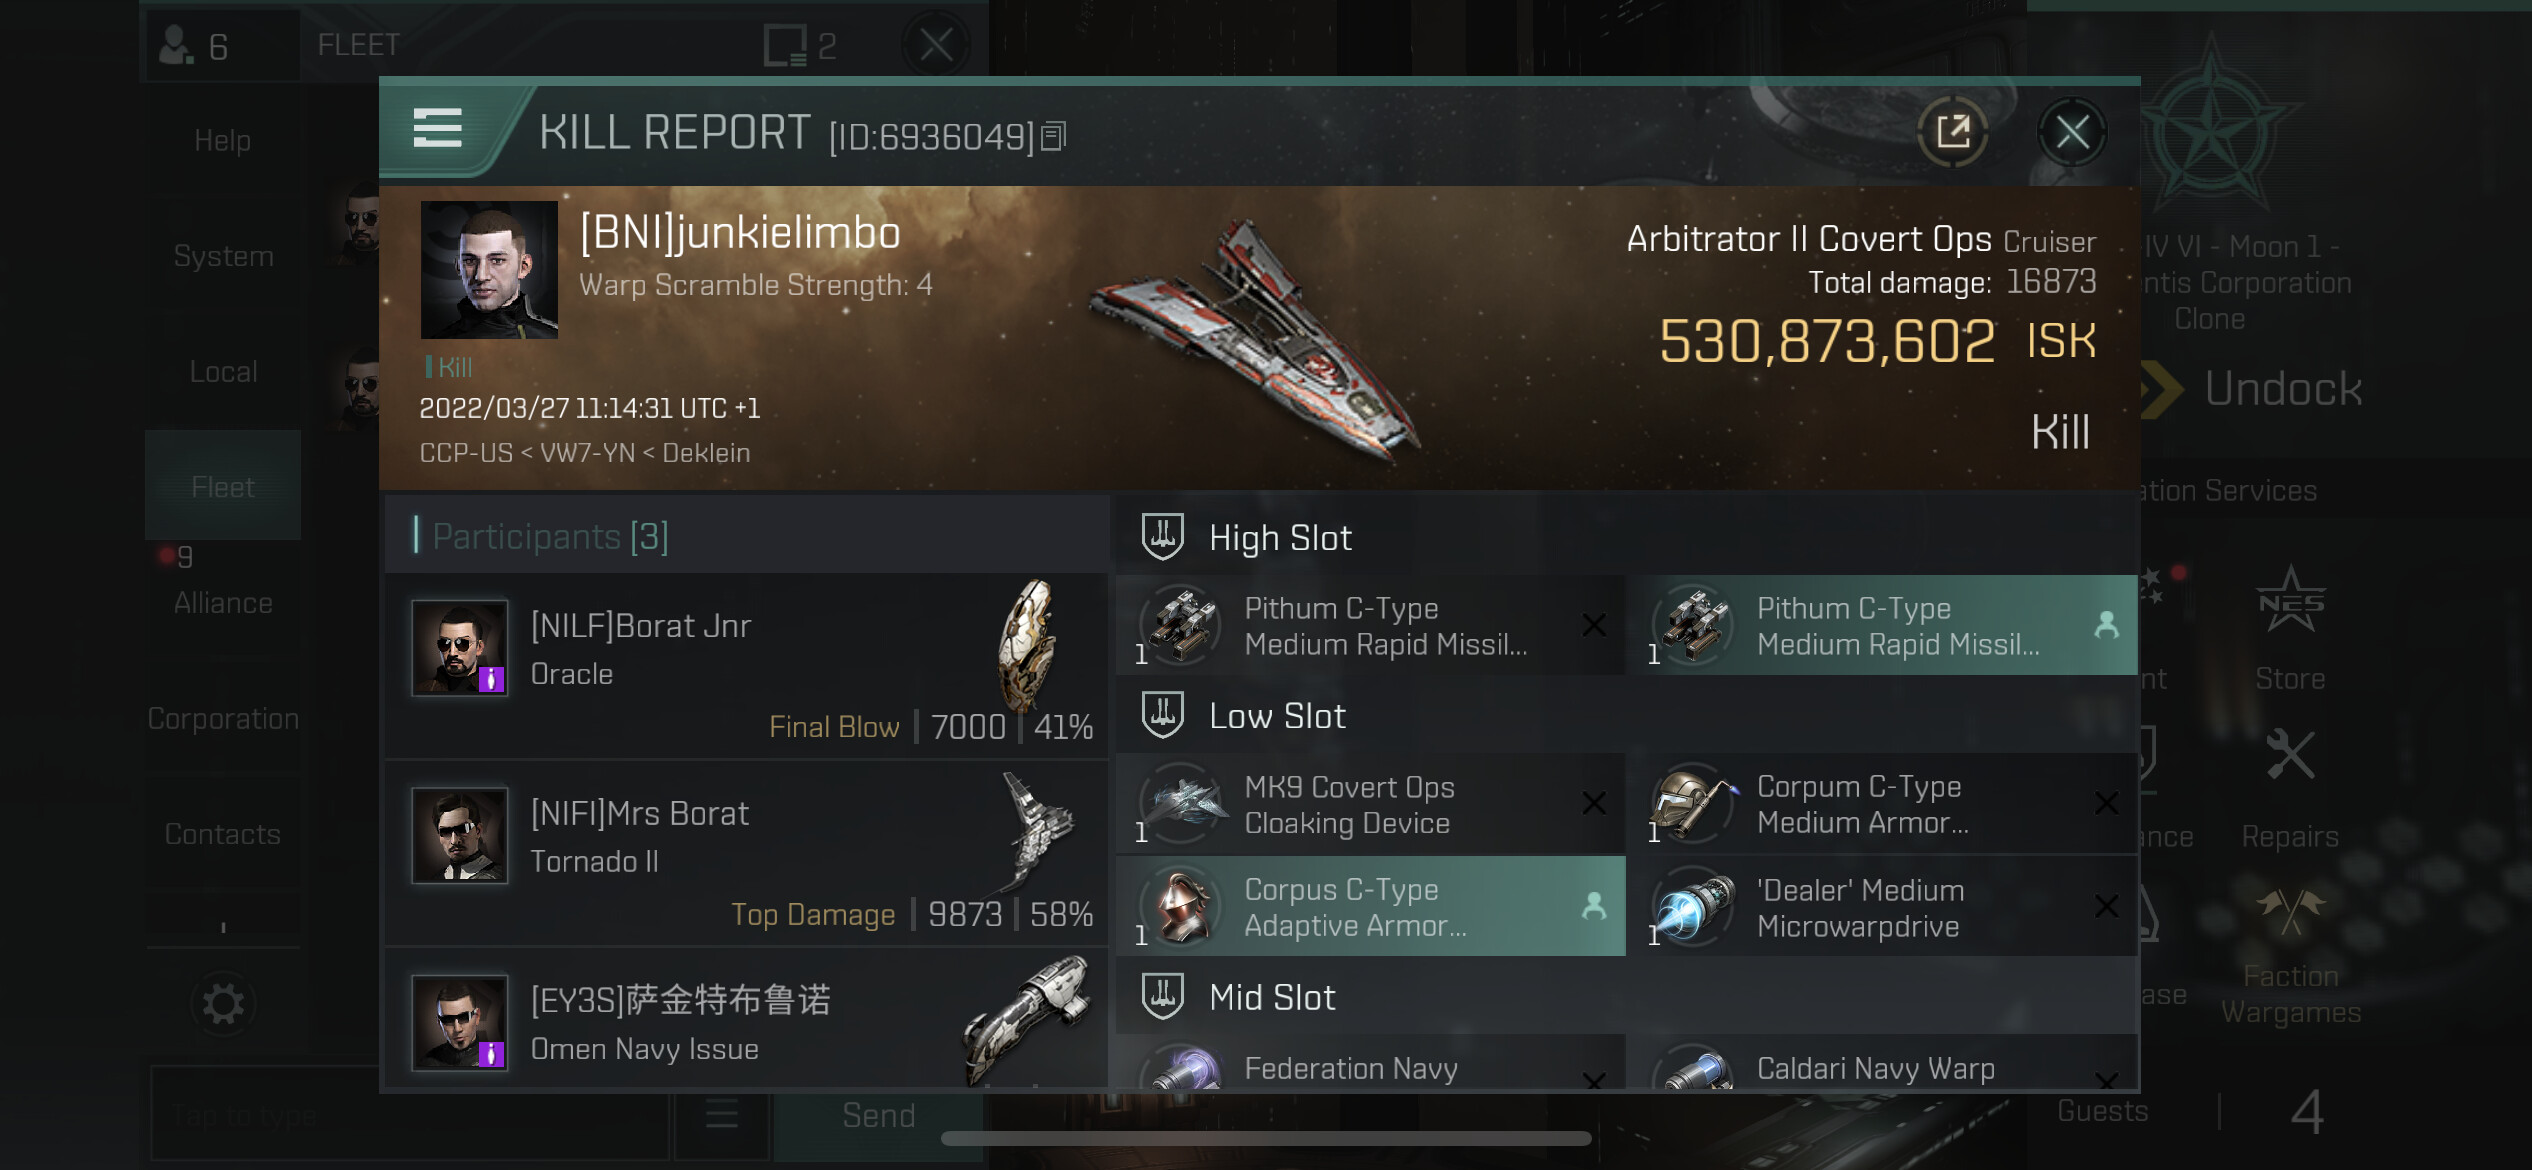Toggle the highlighted Pithum C-Type Missile module
The width and height of the screenshot is (2532, 1170).
1882,625
